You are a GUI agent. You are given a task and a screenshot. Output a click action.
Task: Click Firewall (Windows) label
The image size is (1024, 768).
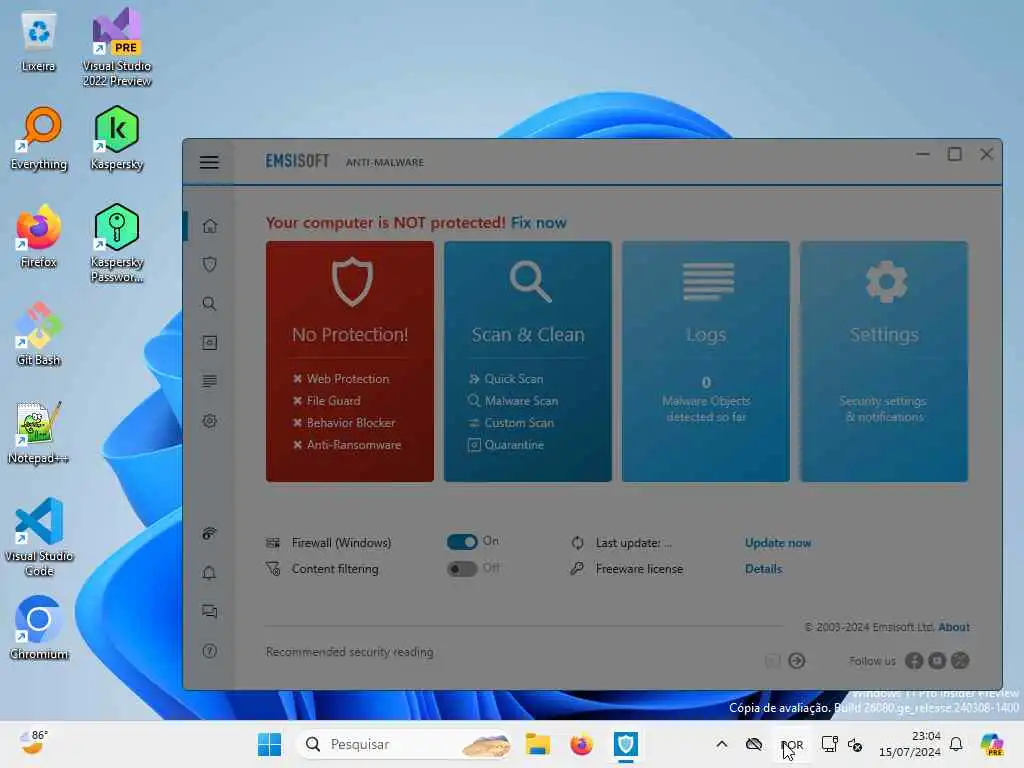point(341,543)
